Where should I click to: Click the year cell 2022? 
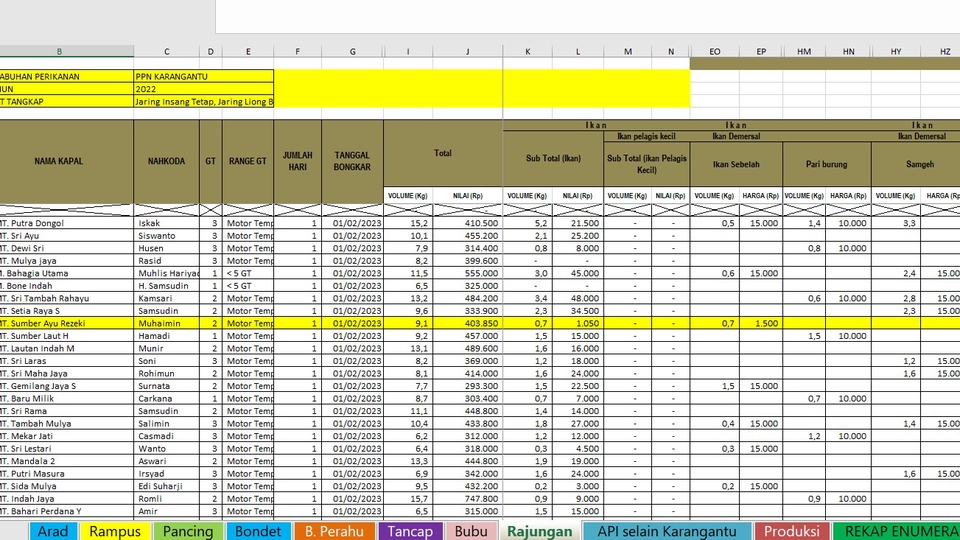pyautogui.click(x=204, y=89)
